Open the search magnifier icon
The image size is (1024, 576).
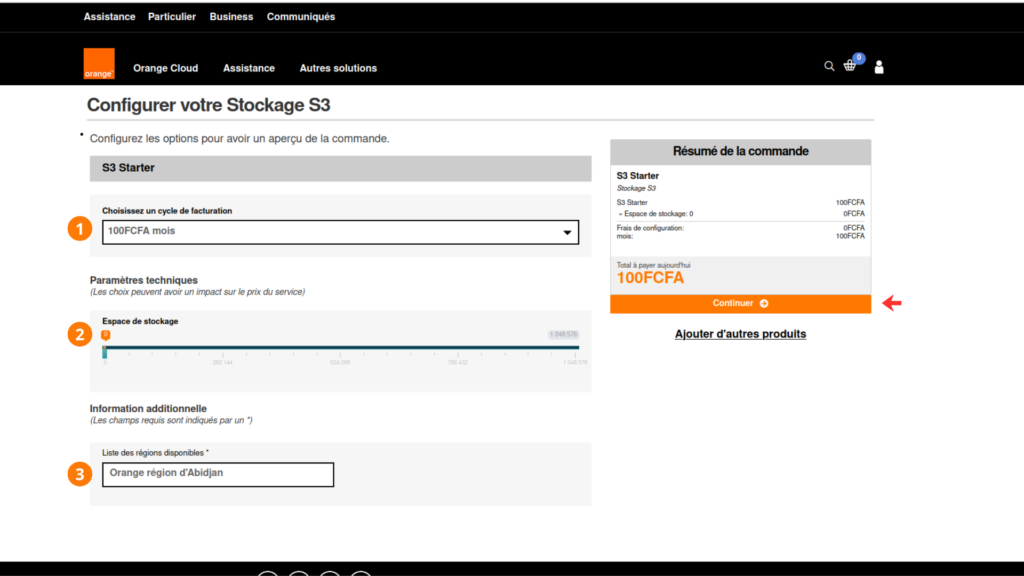(x=829, y=66)
